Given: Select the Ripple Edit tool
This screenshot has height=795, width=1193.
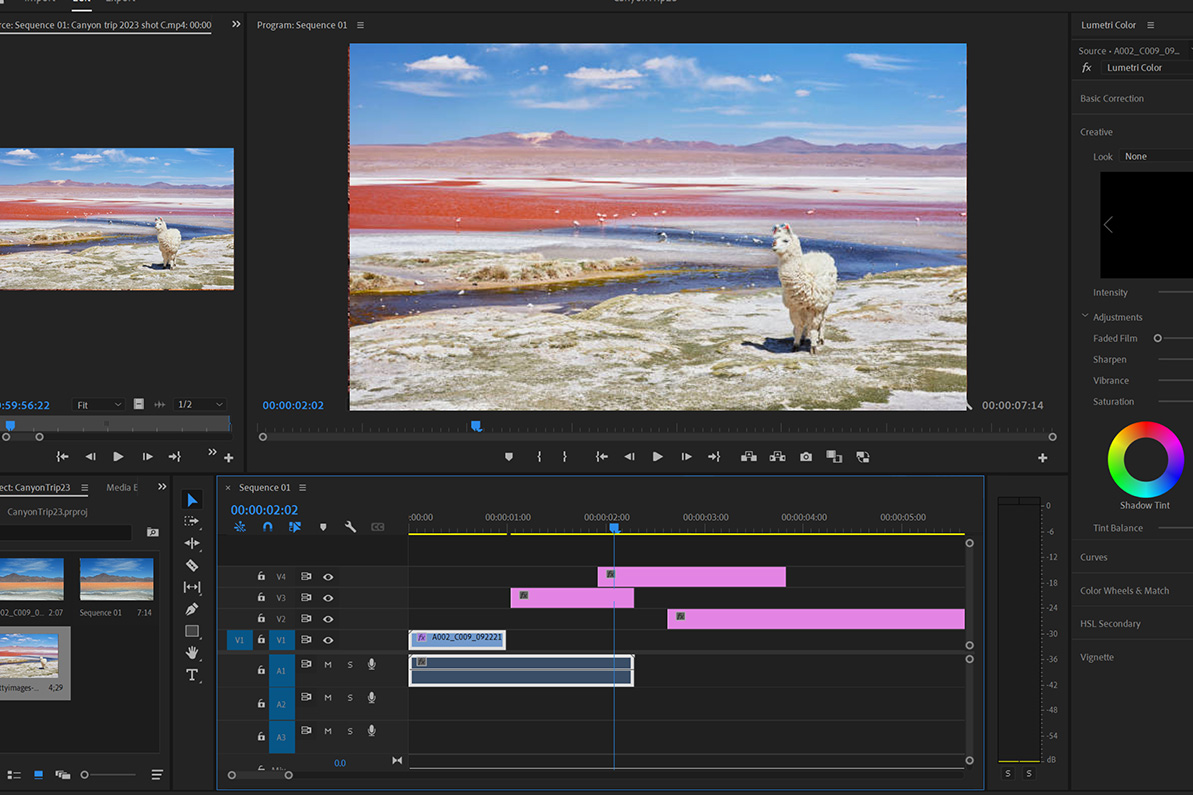Looking at the screenshot, I should point(192,543).
